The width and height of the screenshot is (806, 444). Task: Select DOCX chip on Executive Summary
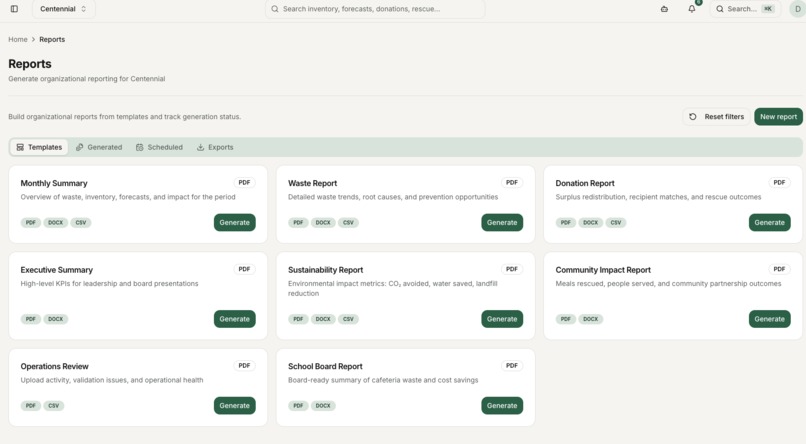[56, 319]
